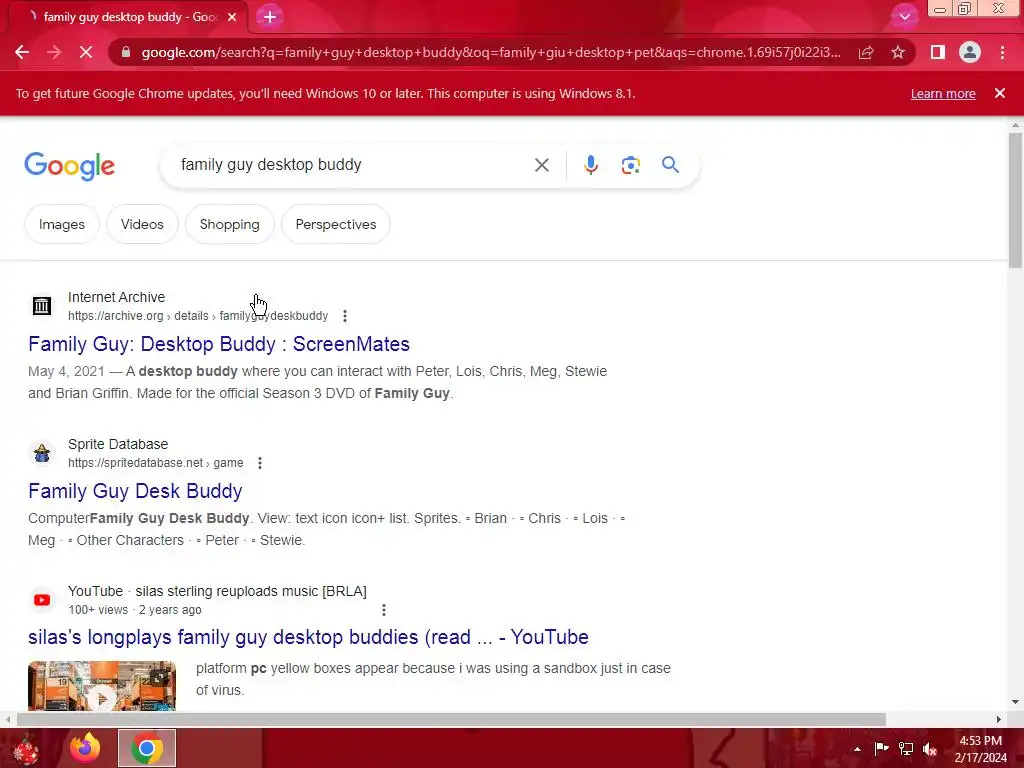The width and height of the screenshot is (1024, 768).
Task: View site information lock icon
Action: click(x=126, y=52)
